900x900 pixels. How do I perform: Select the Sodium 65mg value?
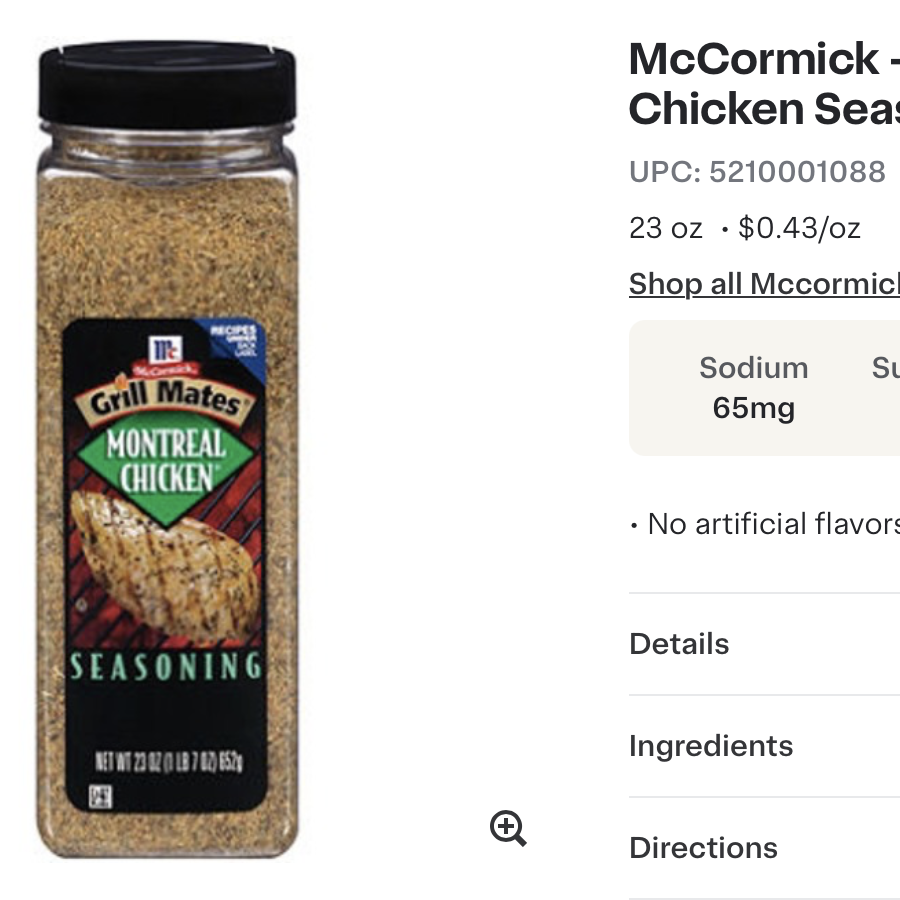coord(753,408)
